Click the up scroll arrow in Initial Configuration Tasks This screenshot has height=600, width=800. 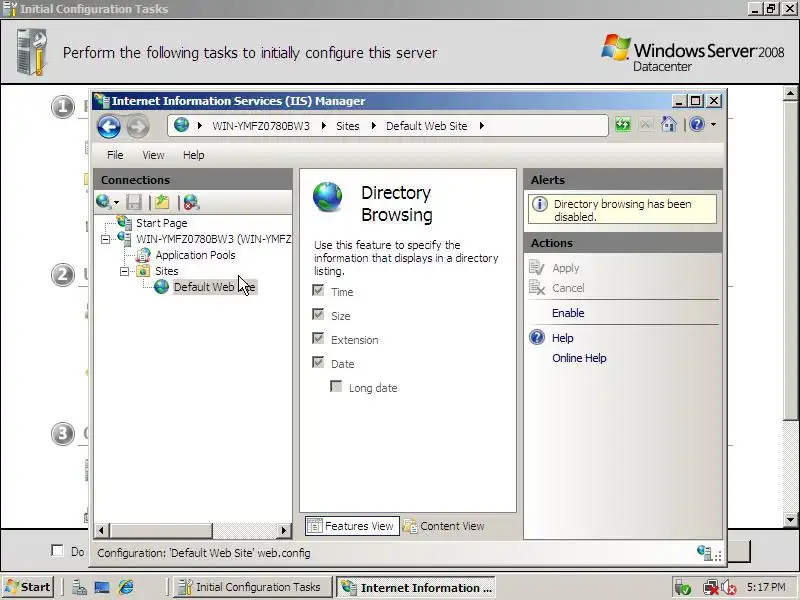point(790,93)
